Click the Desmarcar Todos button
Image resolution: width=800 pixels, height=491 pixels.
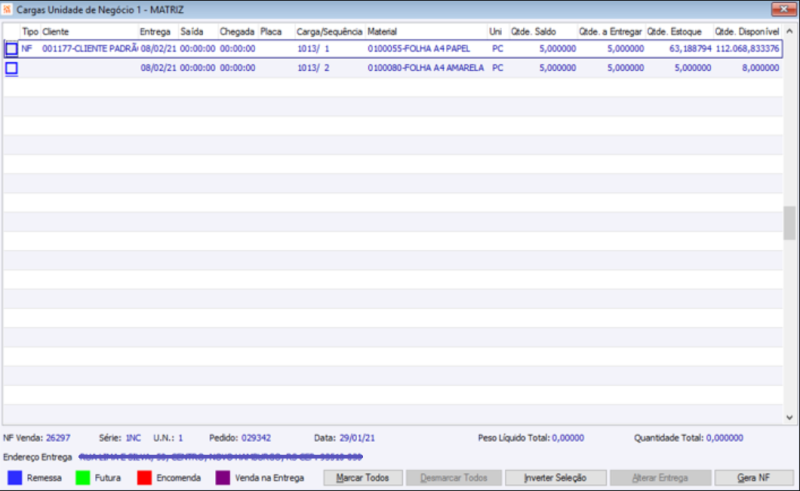point(454,478)
